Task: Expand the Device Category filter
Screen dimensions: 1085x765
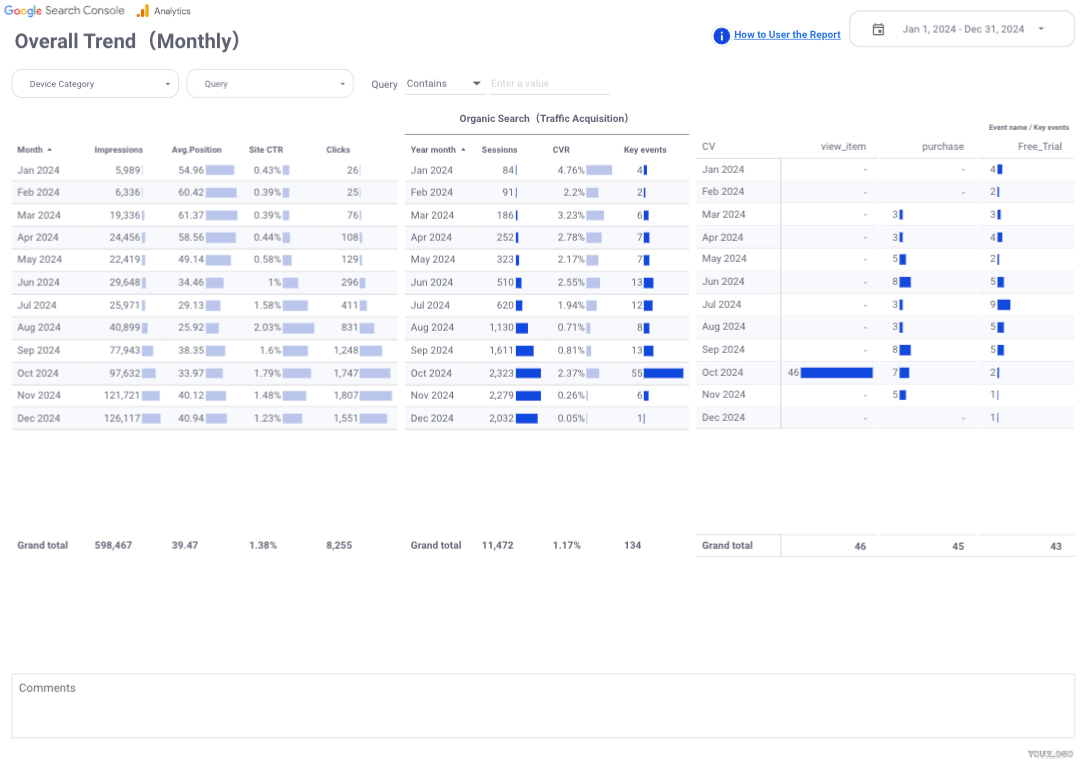Action: coord(95,84)
